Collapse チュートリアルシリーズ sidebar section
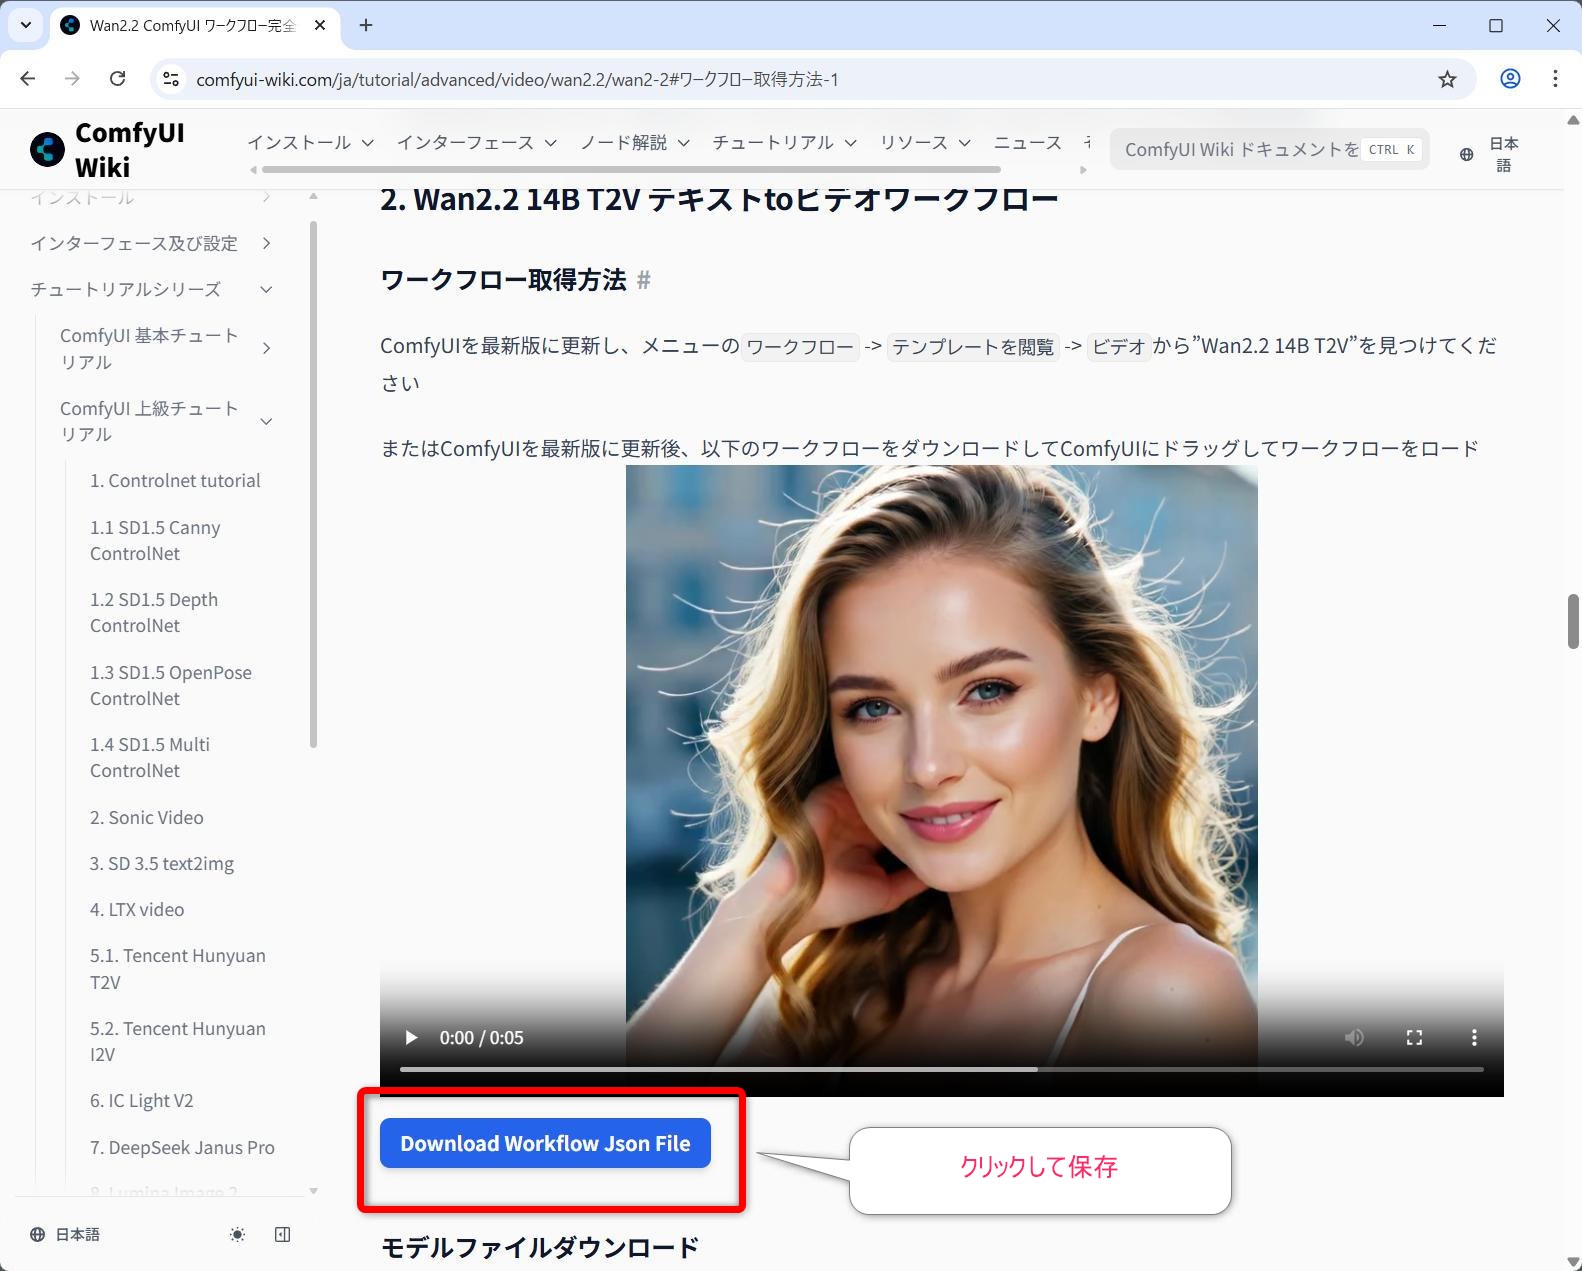The width and height of the screenshot is (1582, 1271). 150,289
